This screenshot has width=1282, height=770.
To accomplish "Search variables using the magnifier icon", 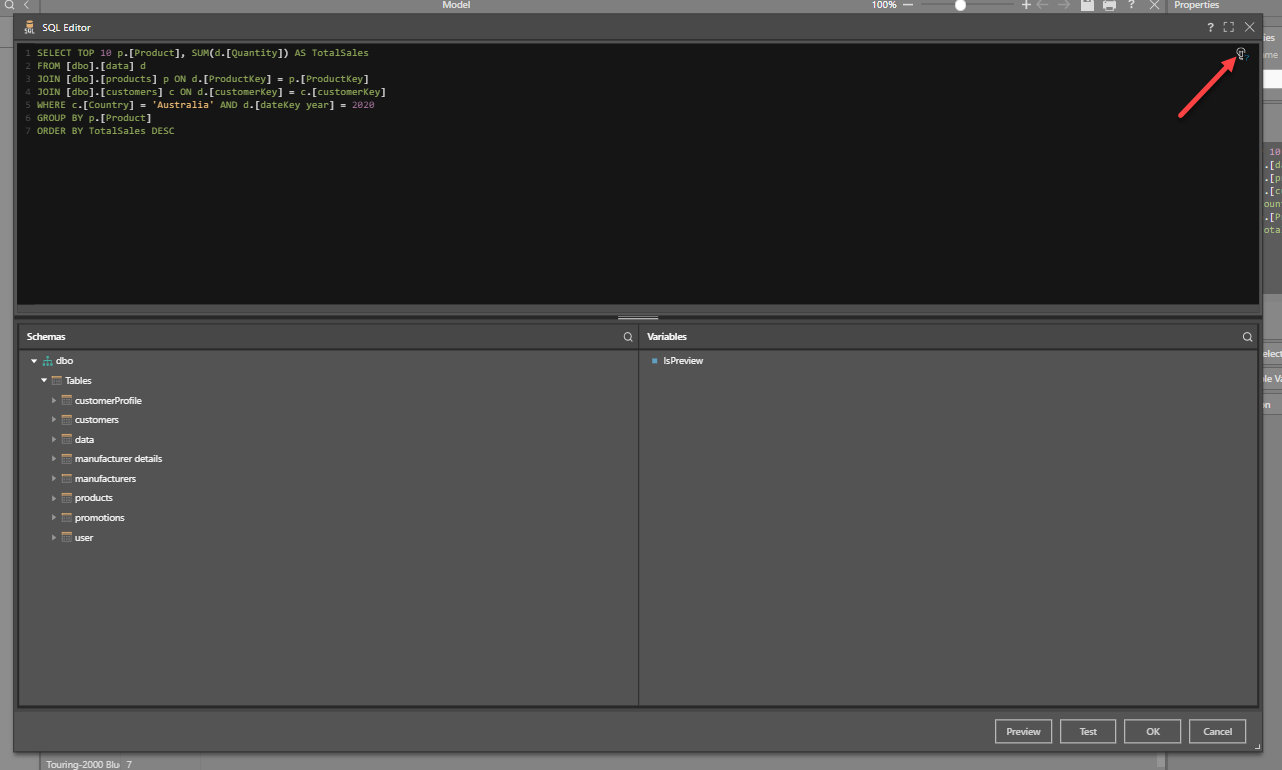I will click(1247, 338).
